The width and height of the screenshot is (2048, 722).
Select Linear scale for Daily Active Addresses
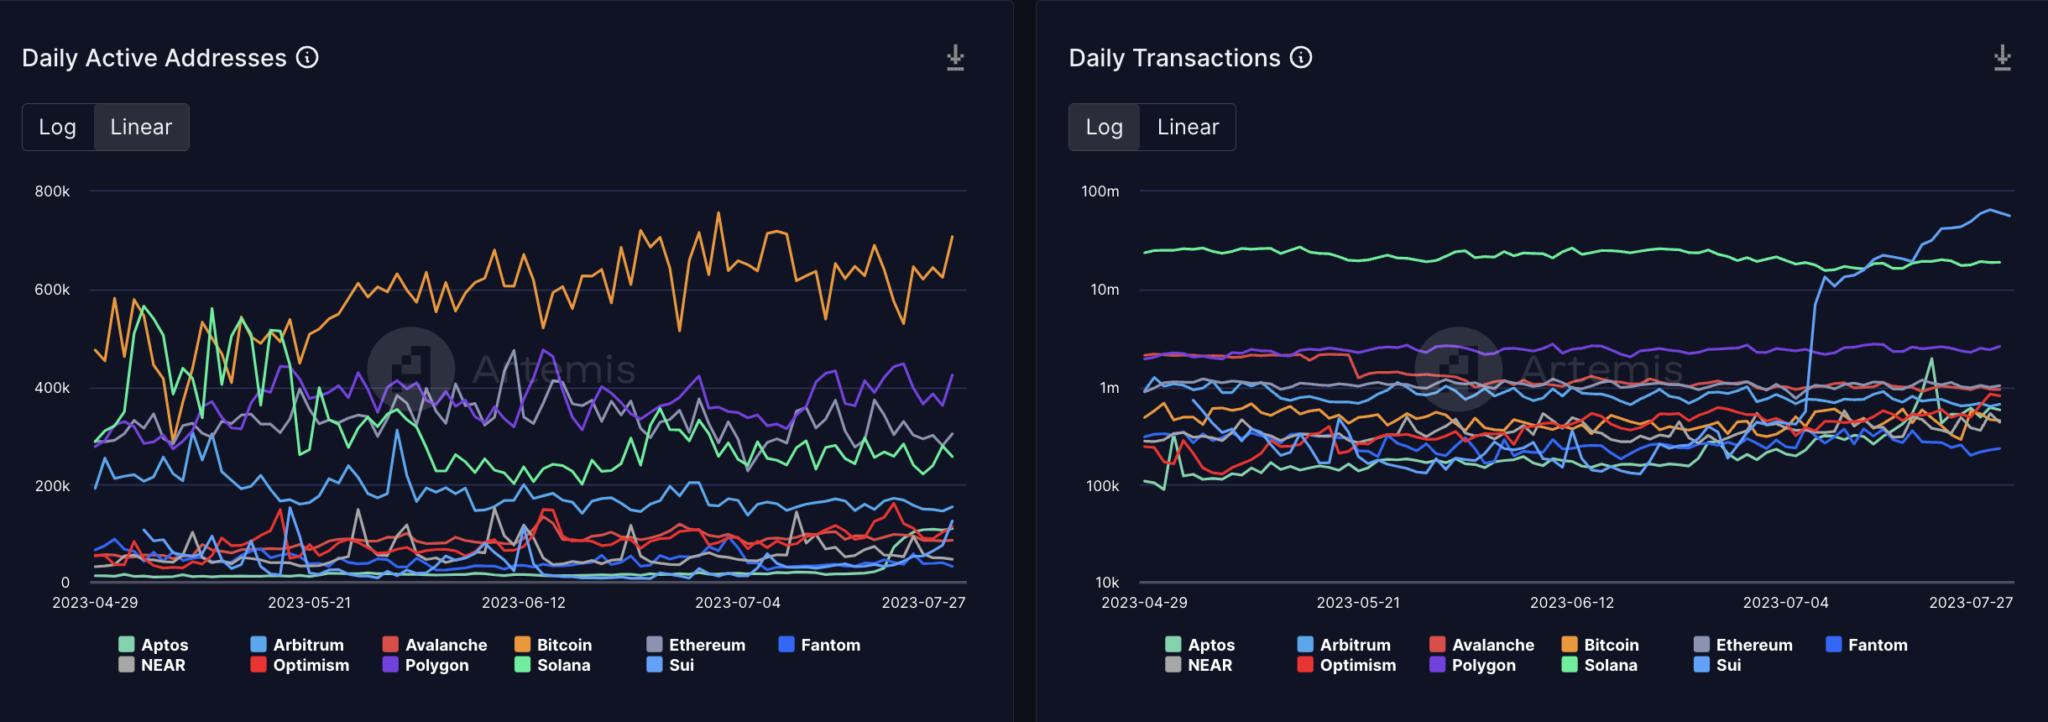141,127
